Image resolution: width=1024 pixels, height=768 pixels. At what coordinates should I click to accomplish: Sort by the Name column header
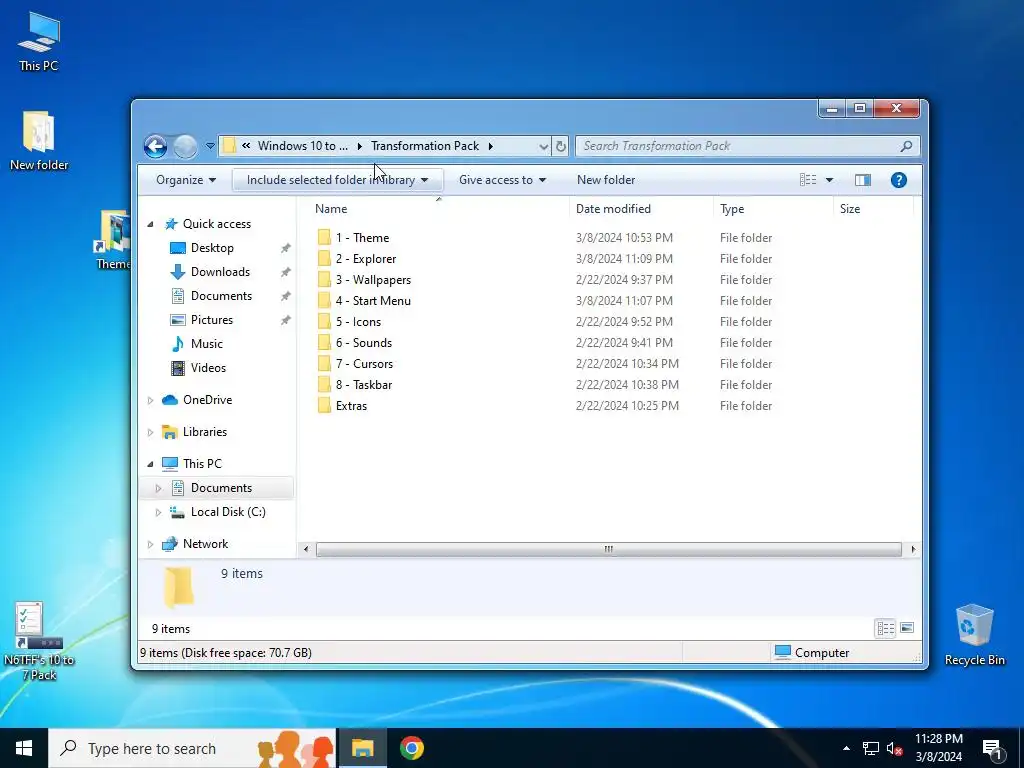coord(330,209)
